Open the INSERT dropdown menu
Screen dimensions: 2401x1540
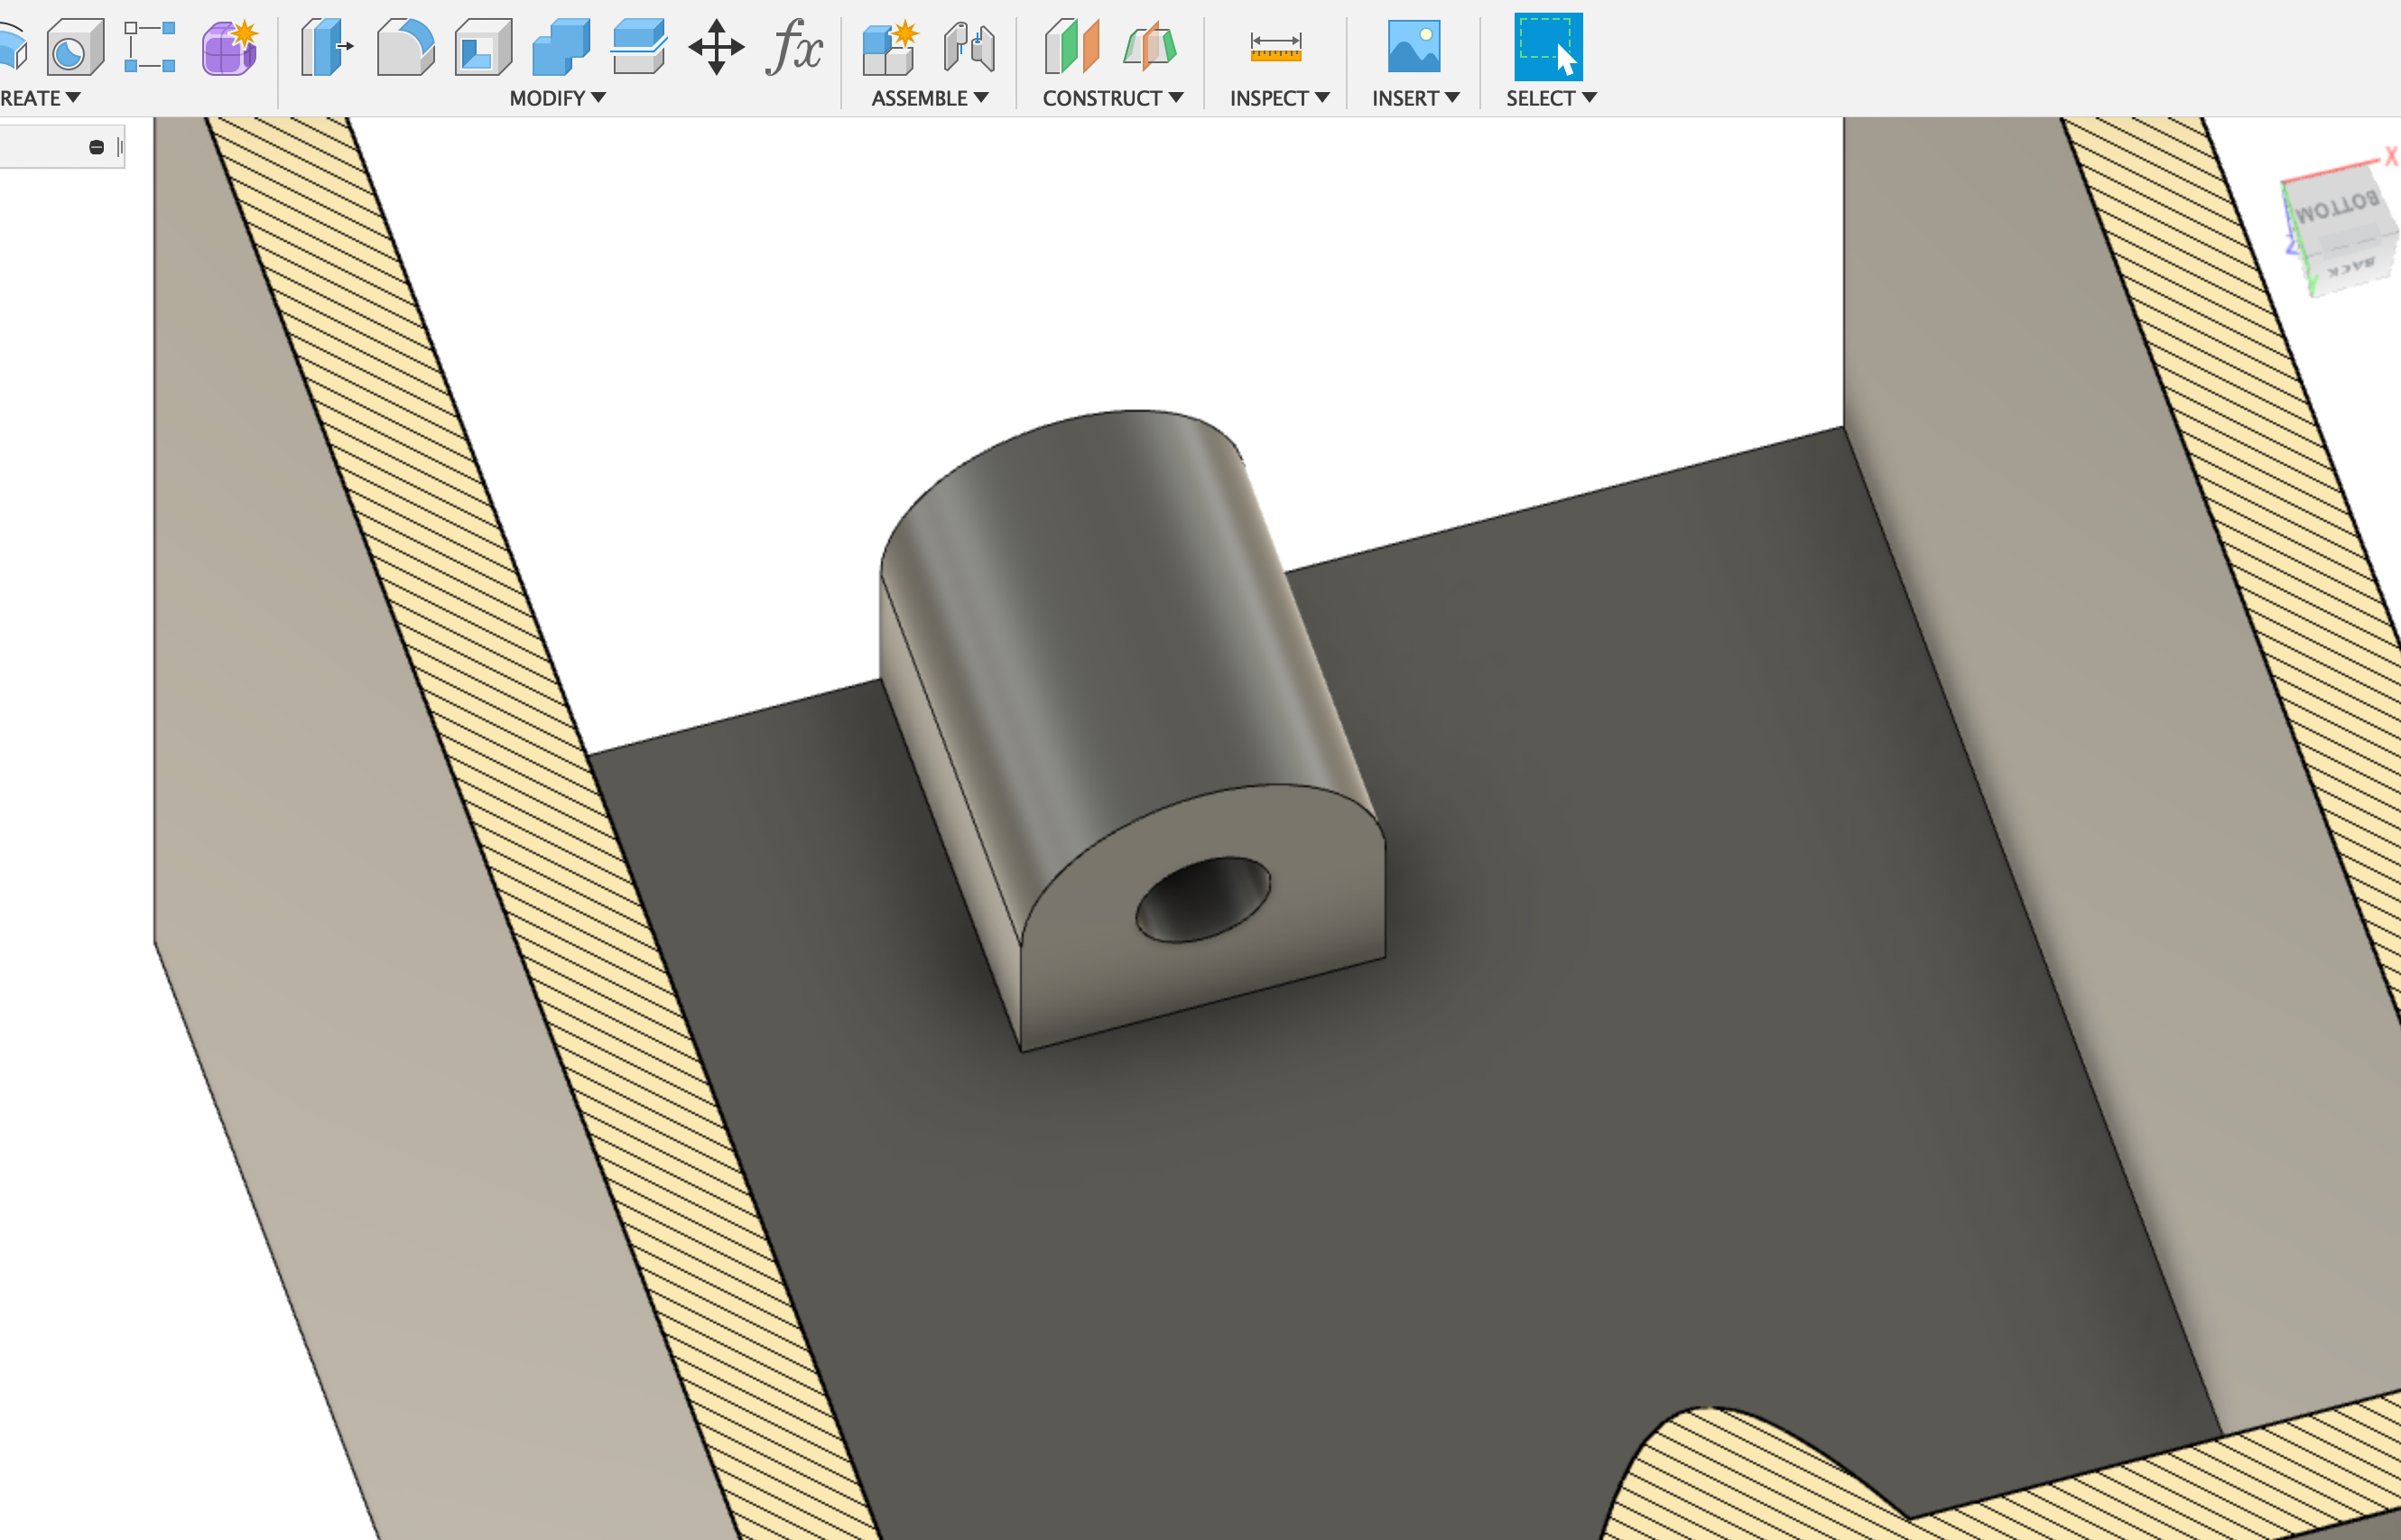coord(1415,98)
